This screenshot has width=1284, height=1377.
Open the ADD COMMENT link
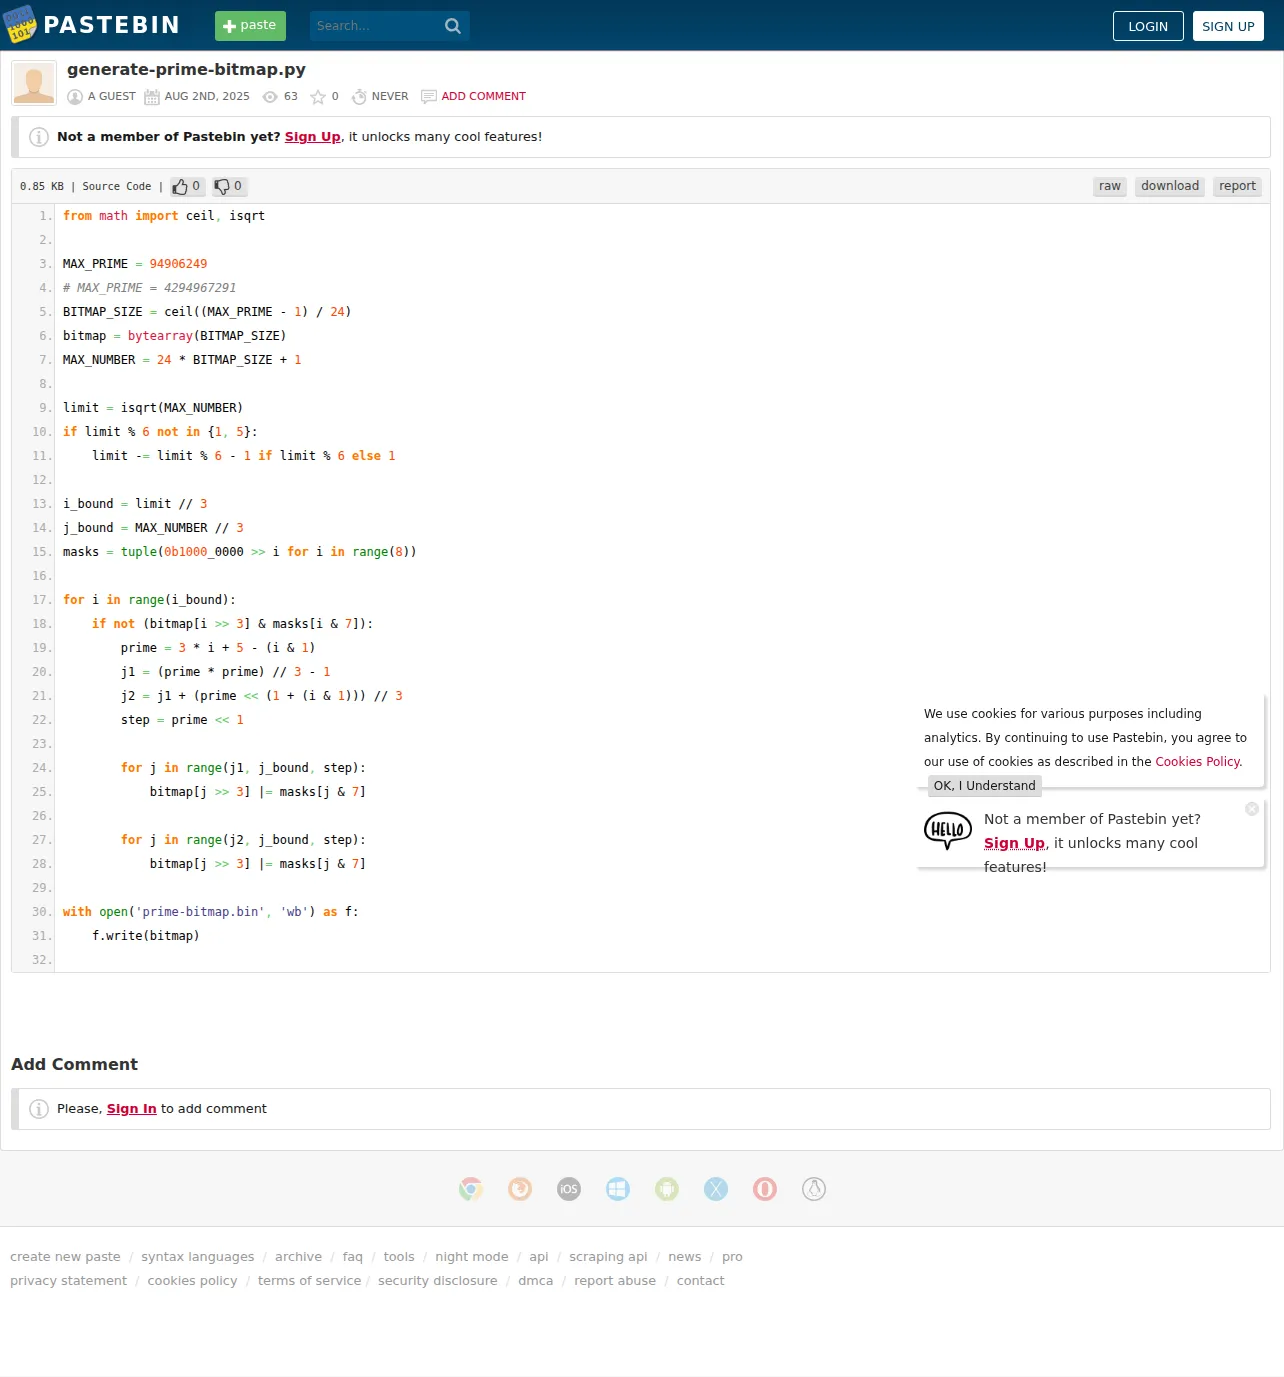click(x=484, y=96)
